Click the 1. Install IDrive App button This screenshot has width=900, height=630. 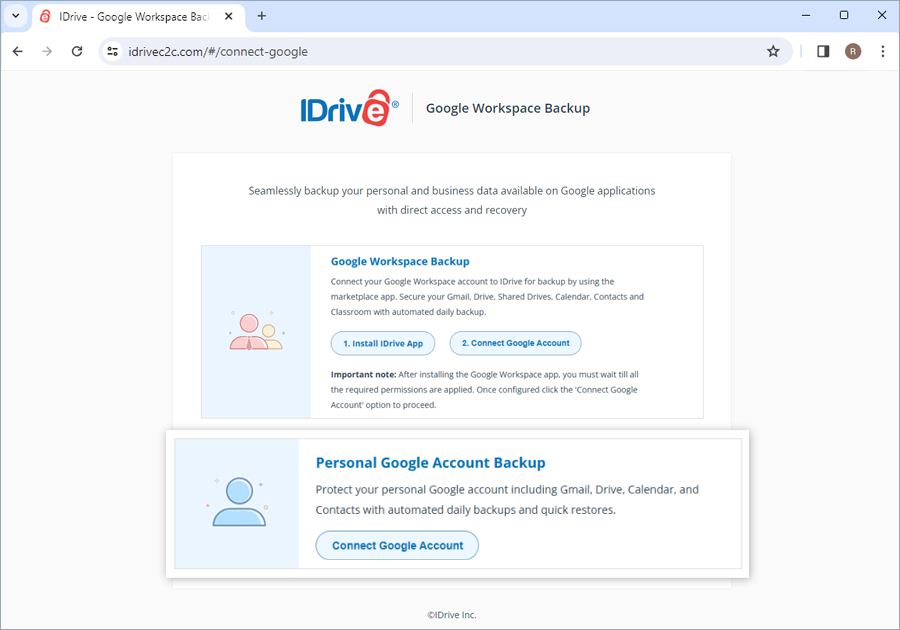[383, 343]
